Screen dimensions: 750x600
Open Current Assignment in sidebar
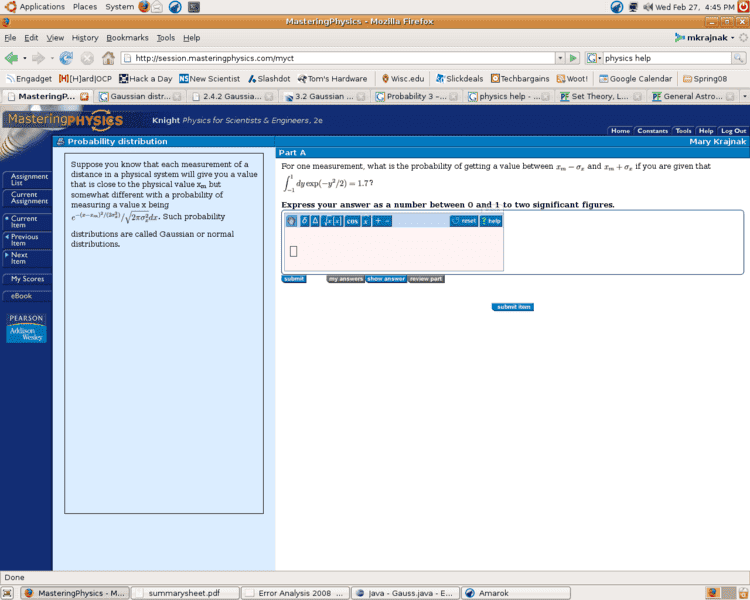pos(27,198)
